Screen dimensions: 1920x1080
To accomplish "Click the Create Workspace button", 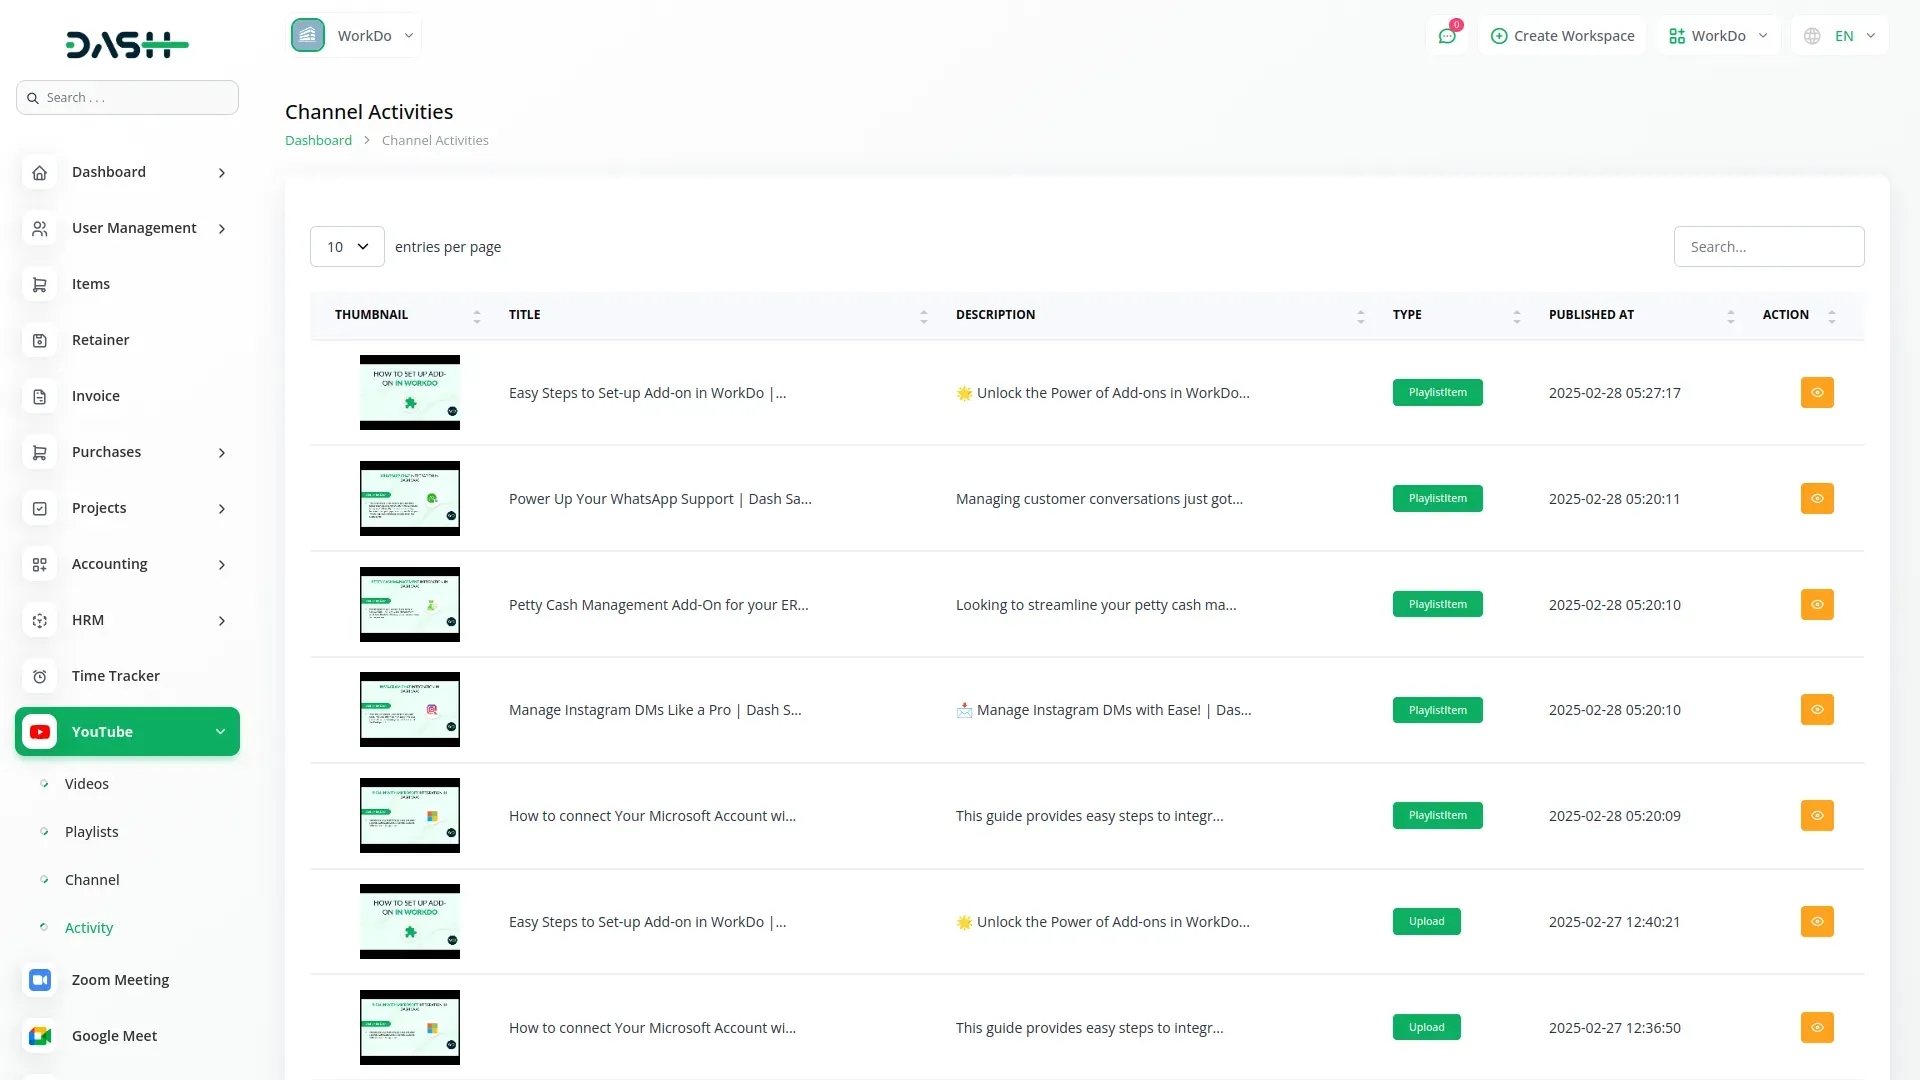I will coord(1562,35).
